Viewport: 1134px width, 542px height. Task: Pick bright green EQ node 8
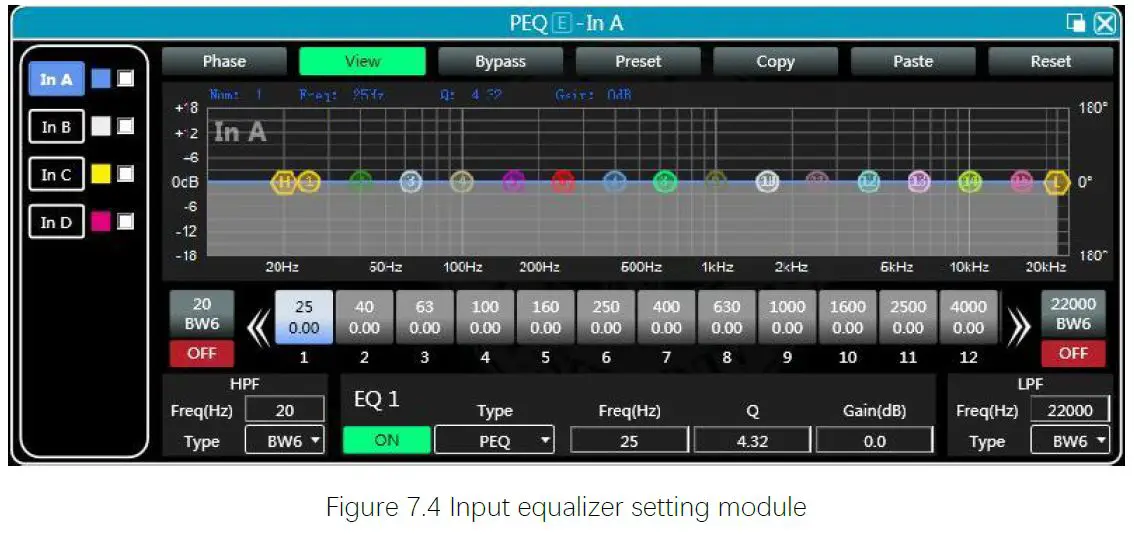(665, 182)
